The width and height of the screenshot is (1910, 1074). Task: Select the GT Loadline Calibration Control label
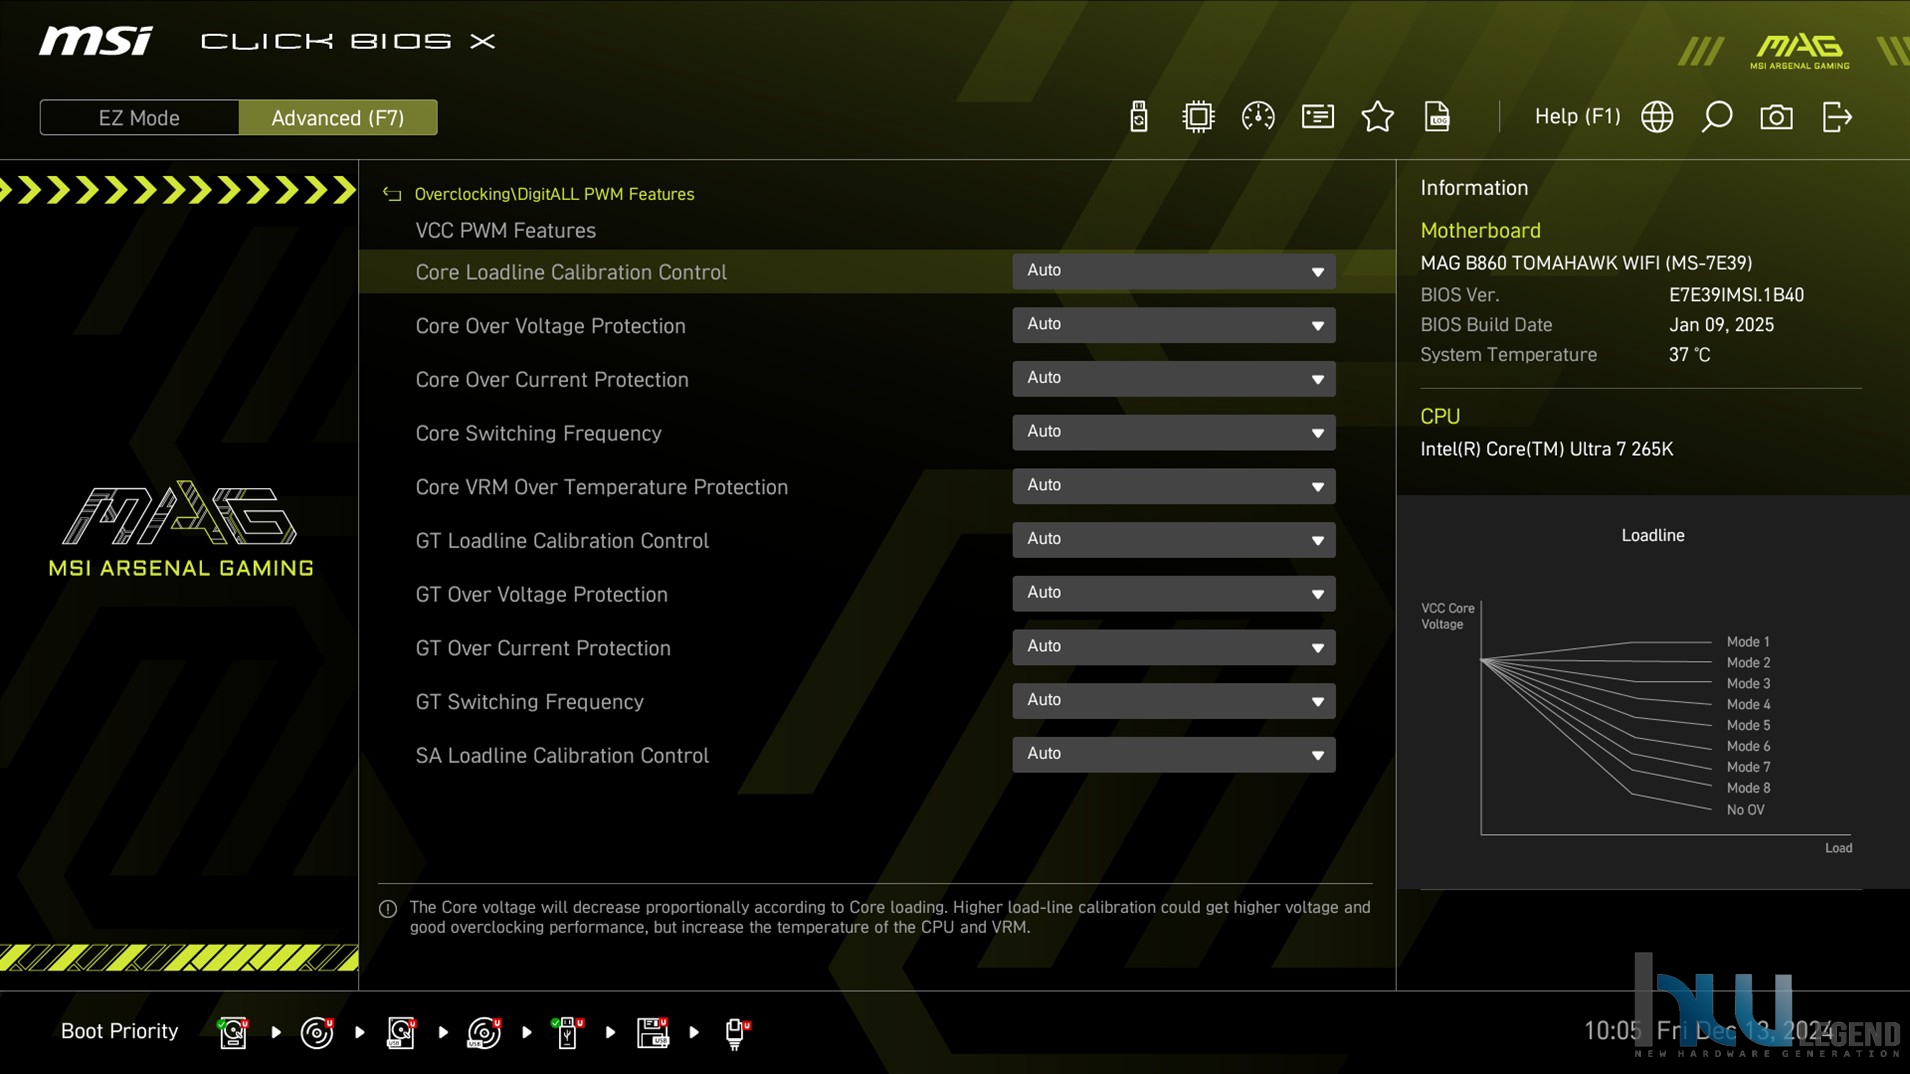[562, 541]
